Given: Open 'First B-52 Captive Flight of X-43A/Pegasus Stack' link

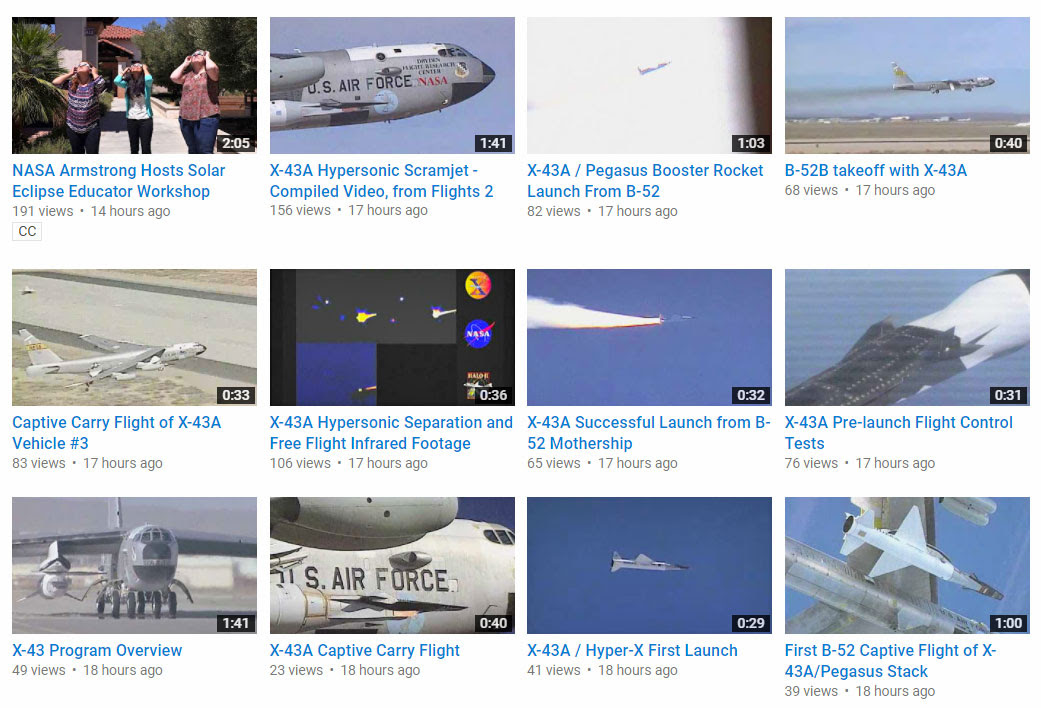Looking at the screenshot, I should point(890,661).
